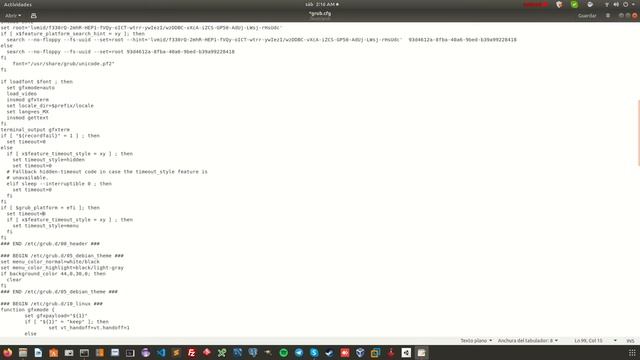Click the Ln 99, Col 15 position indicator
Screen dimensions: 640x360
(x=588, y=340)
